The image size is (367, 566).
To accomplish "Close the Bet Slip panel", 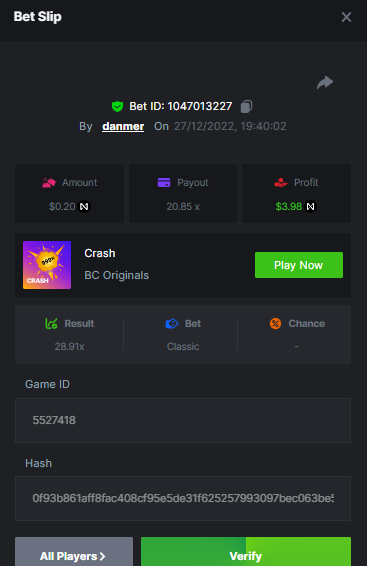I will [346, 17].
